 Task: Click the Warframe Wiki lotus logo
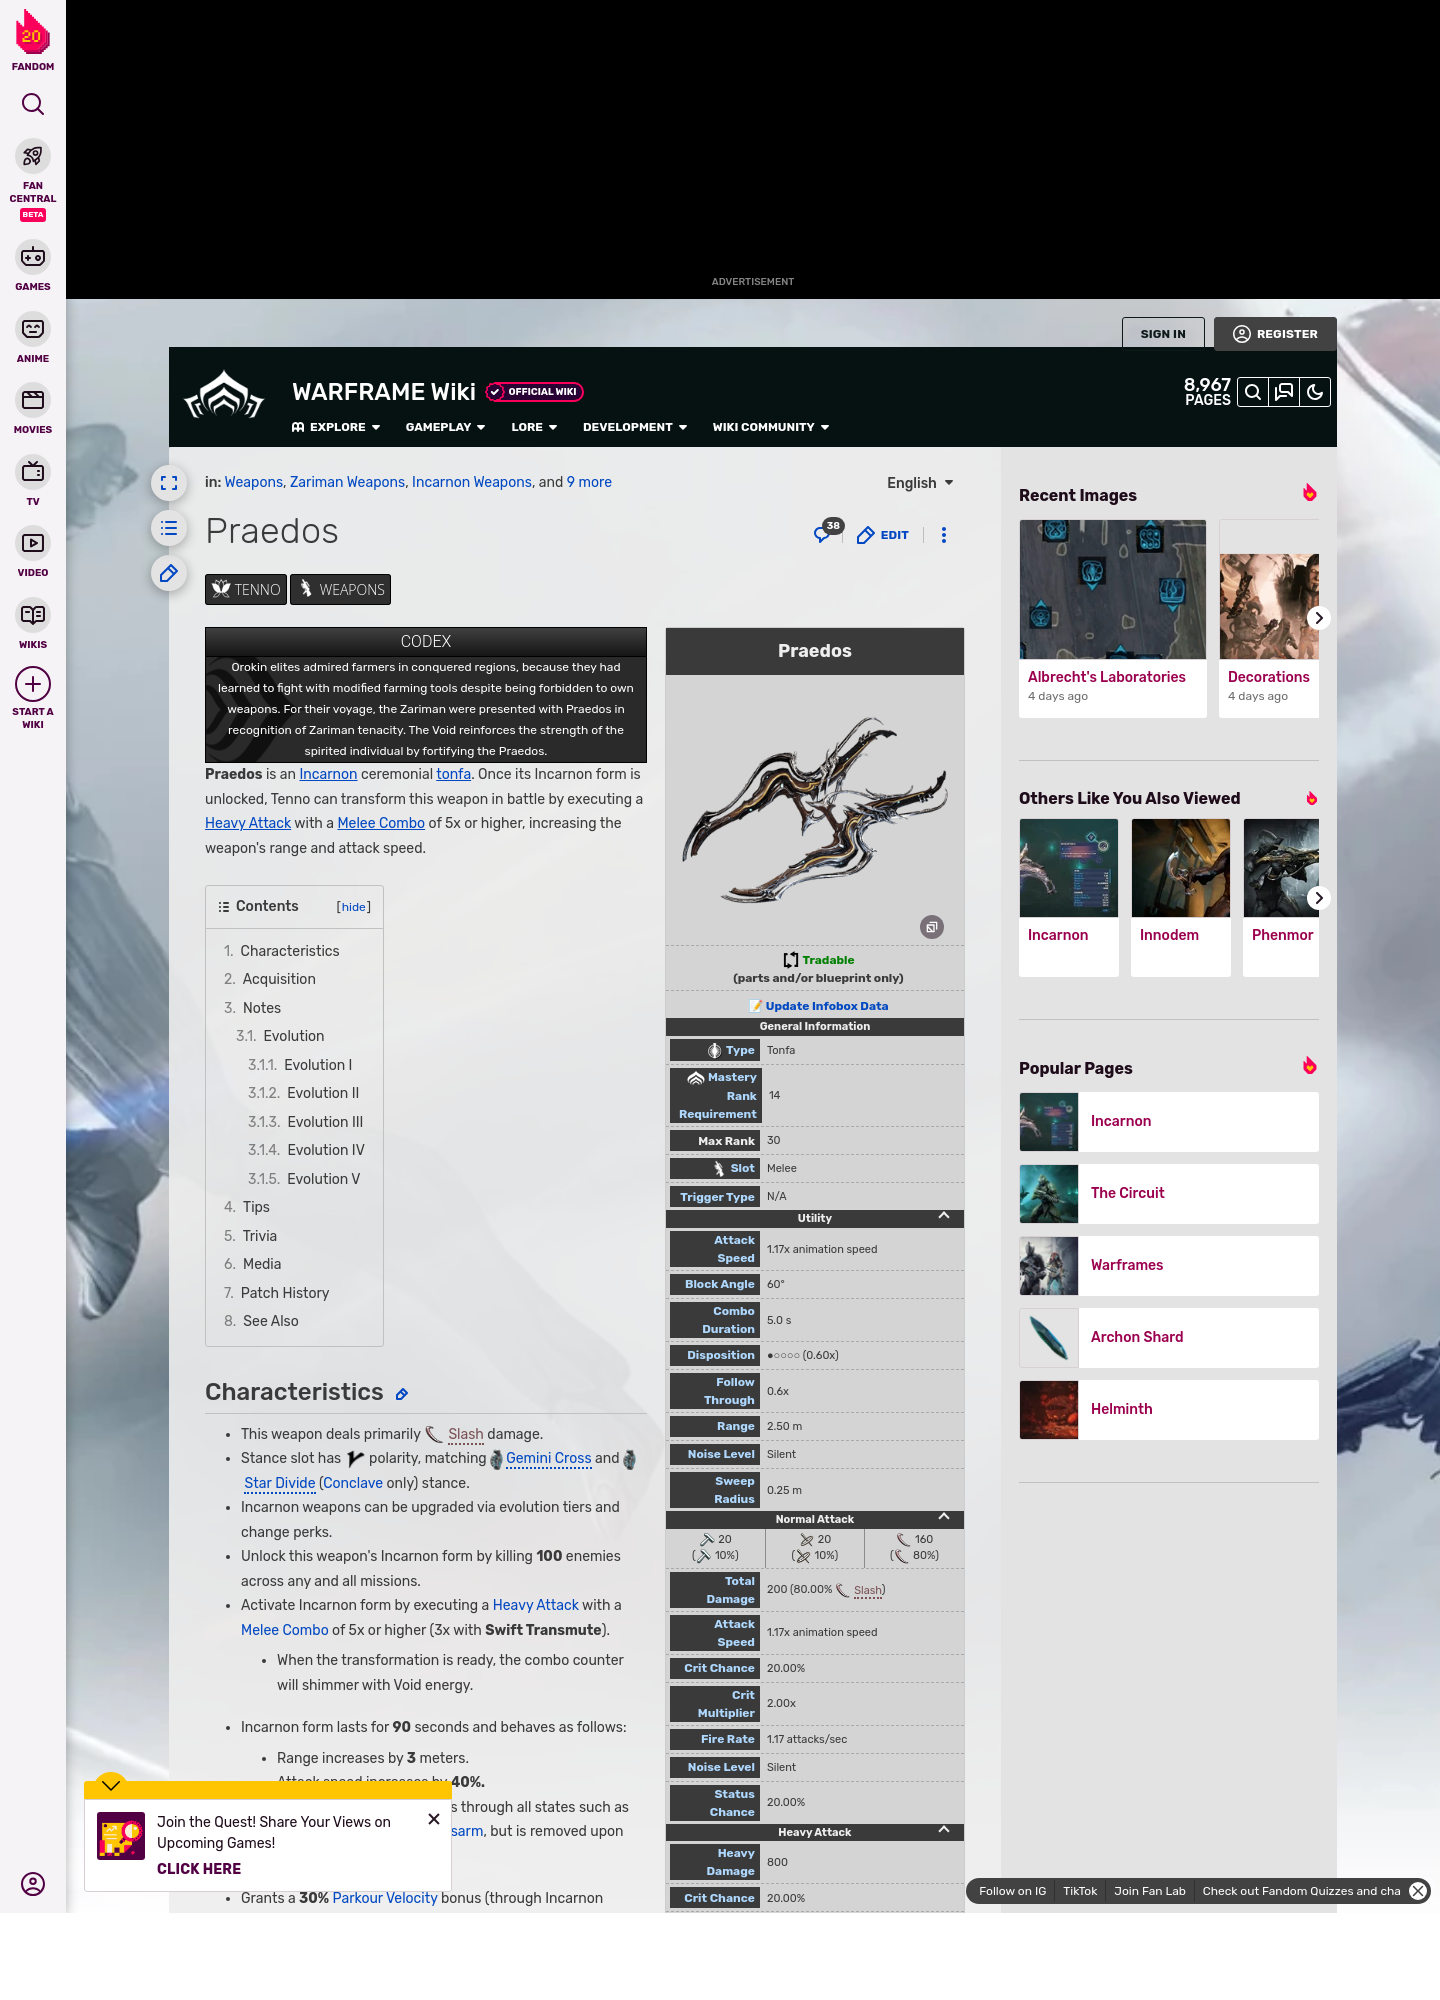pyautogui.click(x=224, y=396)
